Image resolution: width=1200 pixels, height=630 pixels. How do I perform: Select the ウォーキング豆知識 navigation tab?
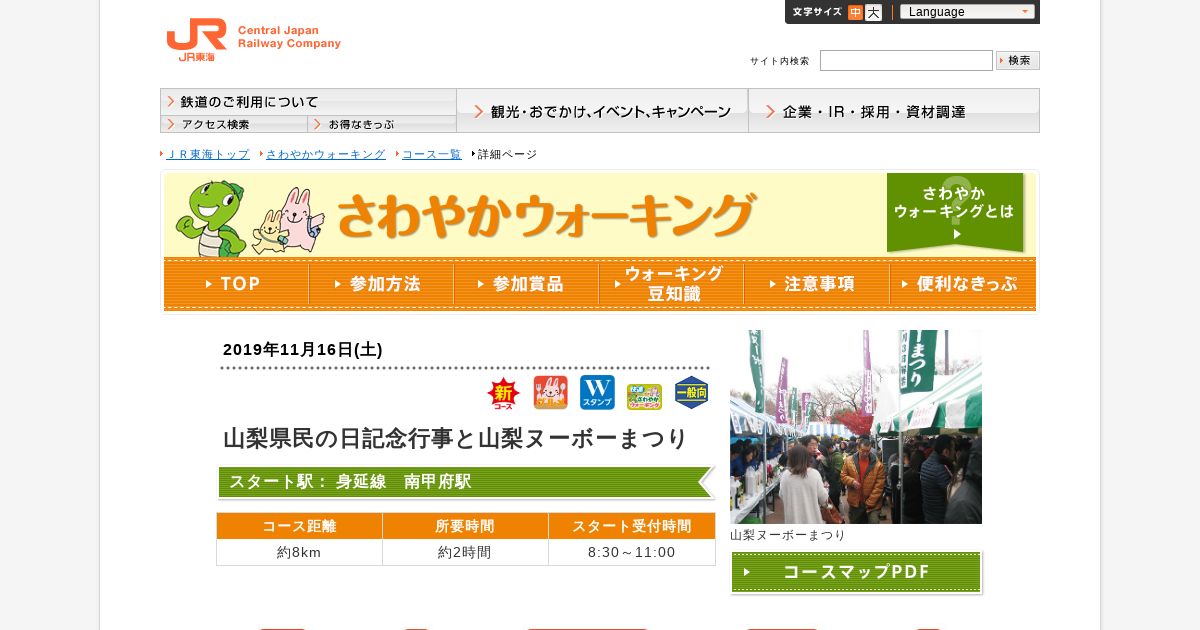(x=671, y=284)
